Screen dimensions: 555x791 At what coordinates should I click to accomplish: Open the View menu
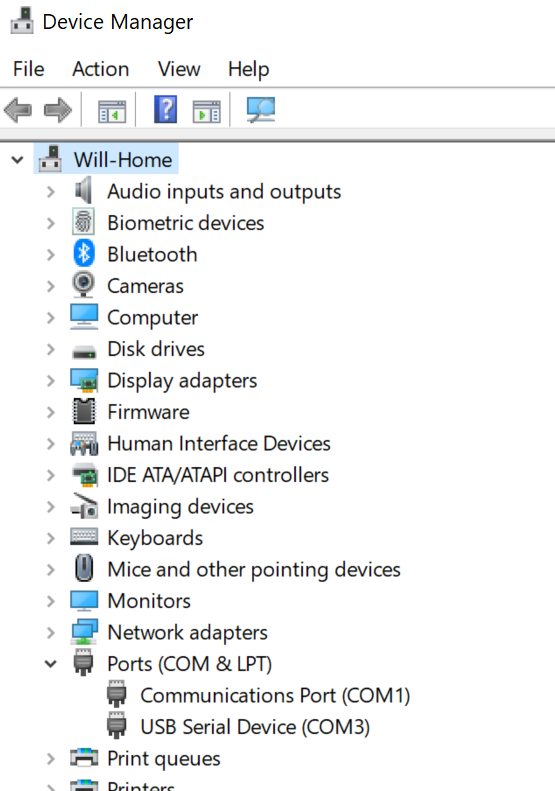coord(179,69)
